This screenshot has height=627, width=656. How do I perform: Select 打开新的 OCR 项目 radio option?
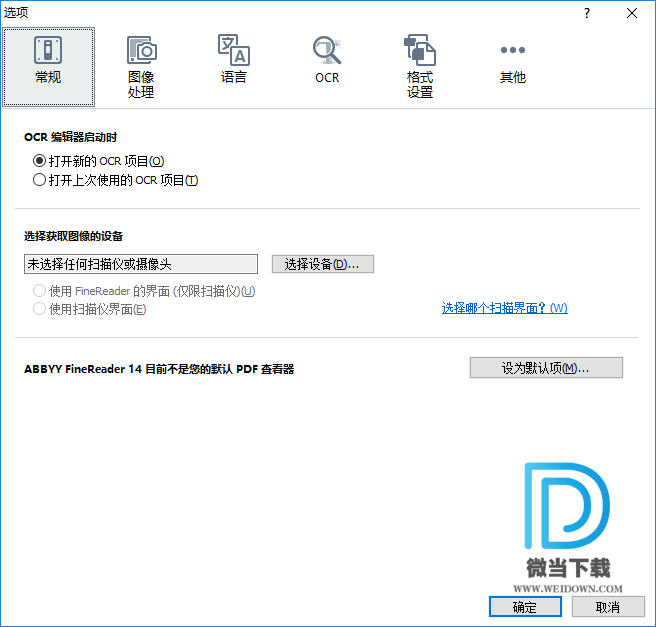coord(40,161)
